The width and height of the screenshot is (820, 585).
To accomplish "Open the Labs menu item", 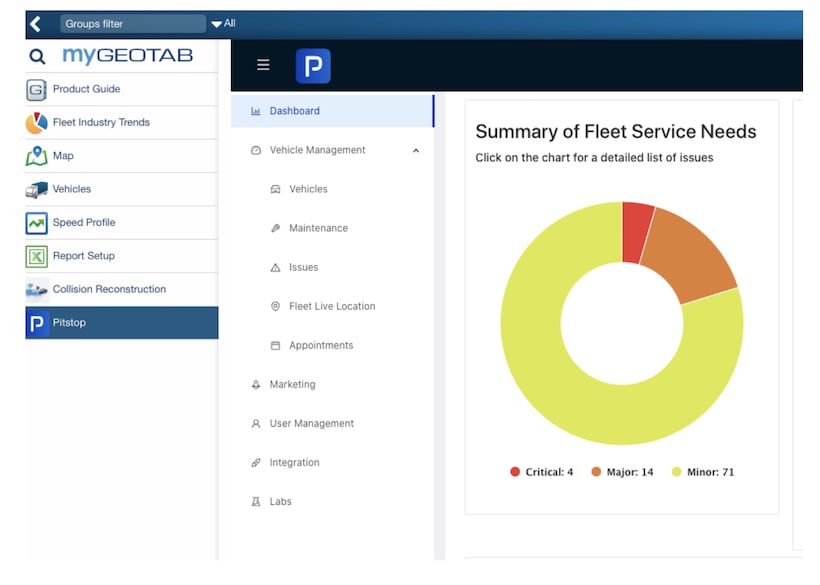I will coord(280,501).
